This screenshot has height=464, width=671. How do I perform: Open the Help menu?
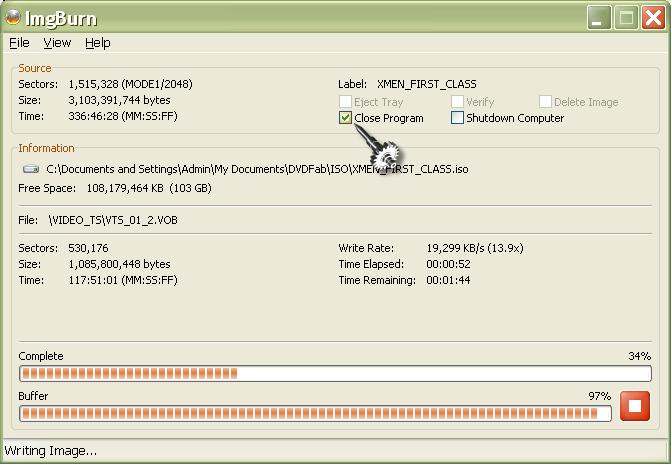click(x=98, y=43)
